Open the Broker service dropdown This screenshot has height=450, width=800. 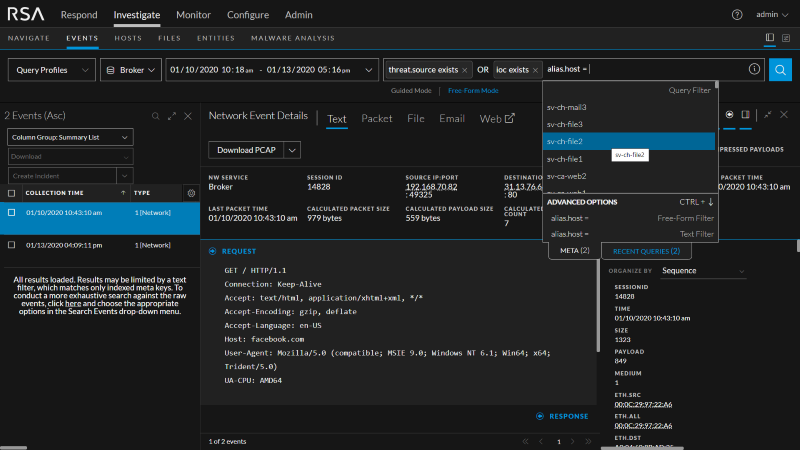pyautogui.click(x=131, y=70)
